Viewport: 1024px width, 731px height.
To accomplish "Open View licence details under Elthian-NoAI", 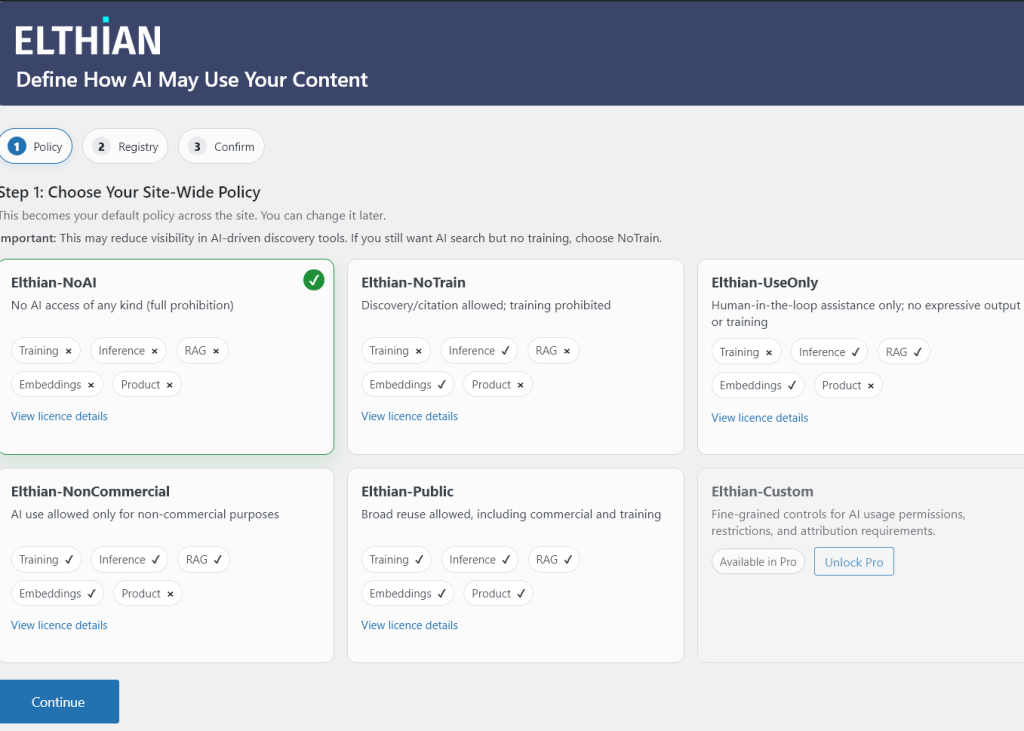I will [59, 416].
